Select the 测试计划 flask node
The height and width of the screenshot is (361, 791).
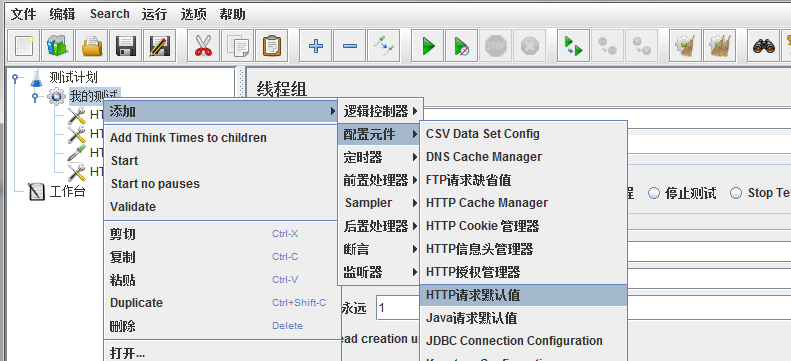pyautogui.click(x=64, y=78)
